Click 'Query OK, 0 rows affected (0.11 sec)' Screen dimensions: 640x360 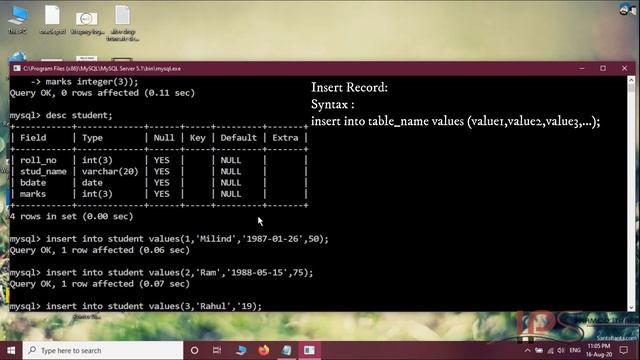click(102, 93)
